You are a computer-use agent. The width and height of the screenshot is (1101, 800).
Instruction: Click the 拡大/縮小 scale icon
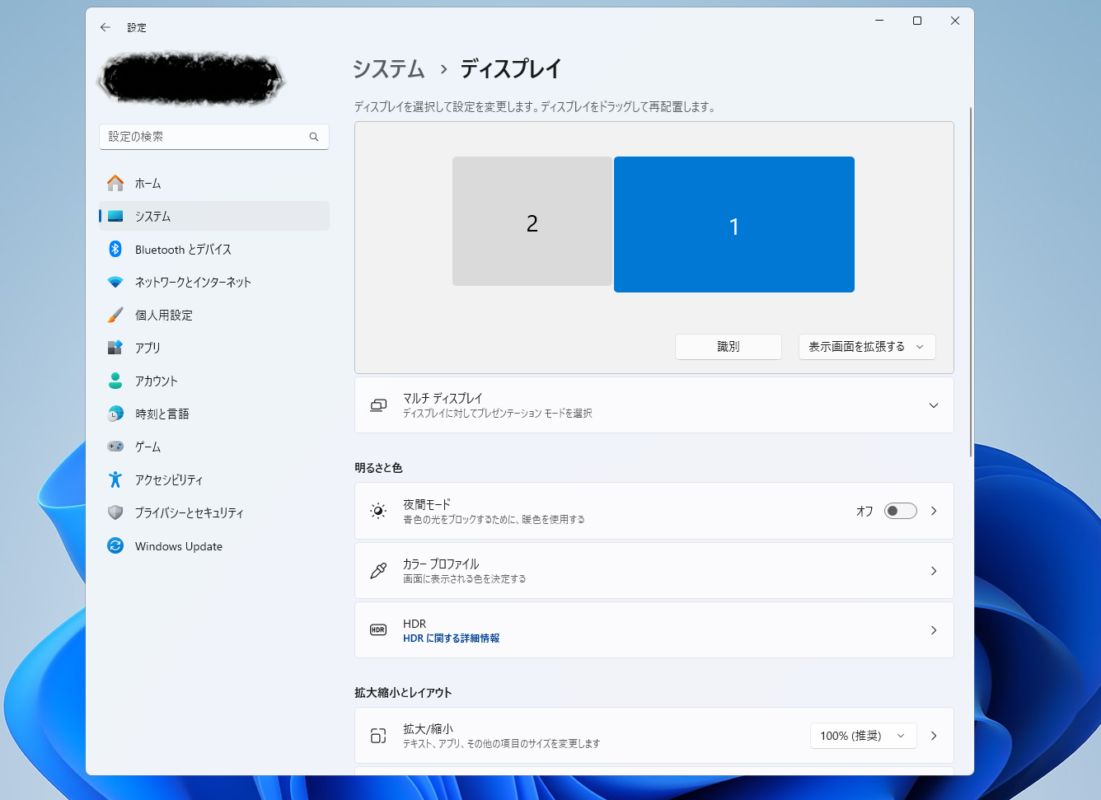378,736
